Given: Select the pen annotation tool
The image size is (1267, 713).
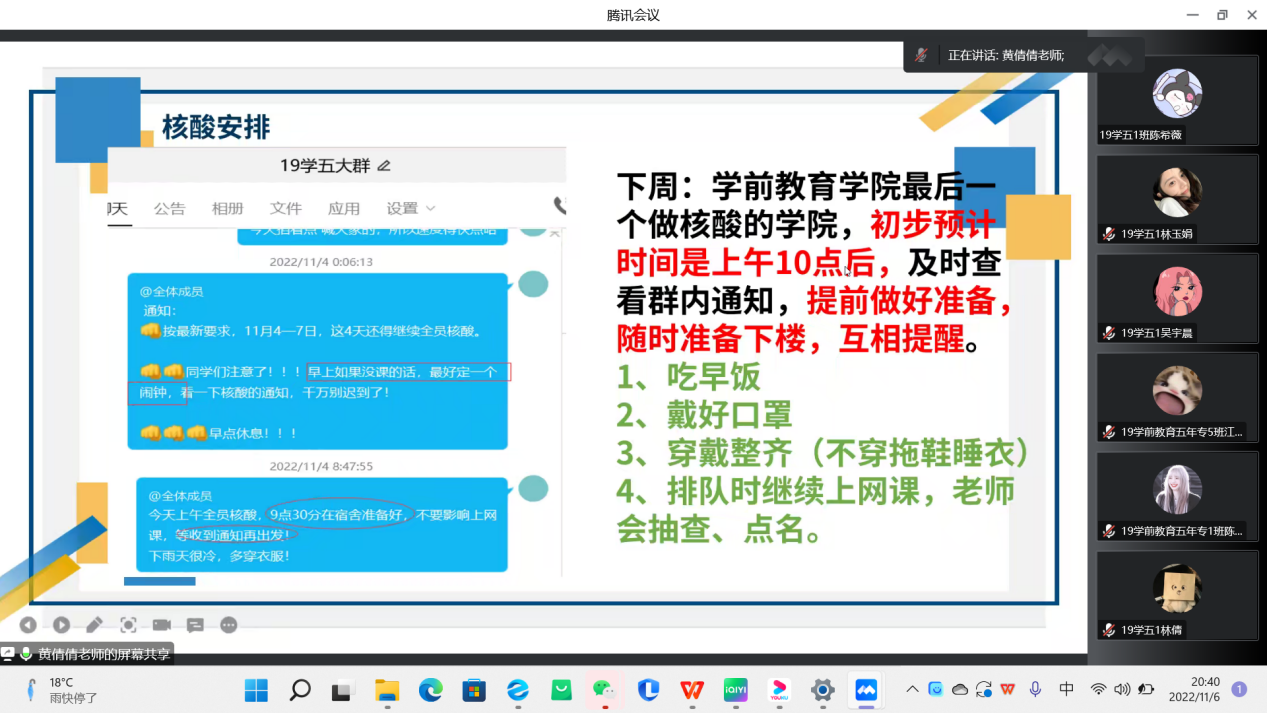Looking at the screenshot, I should [x=94, y=625].
